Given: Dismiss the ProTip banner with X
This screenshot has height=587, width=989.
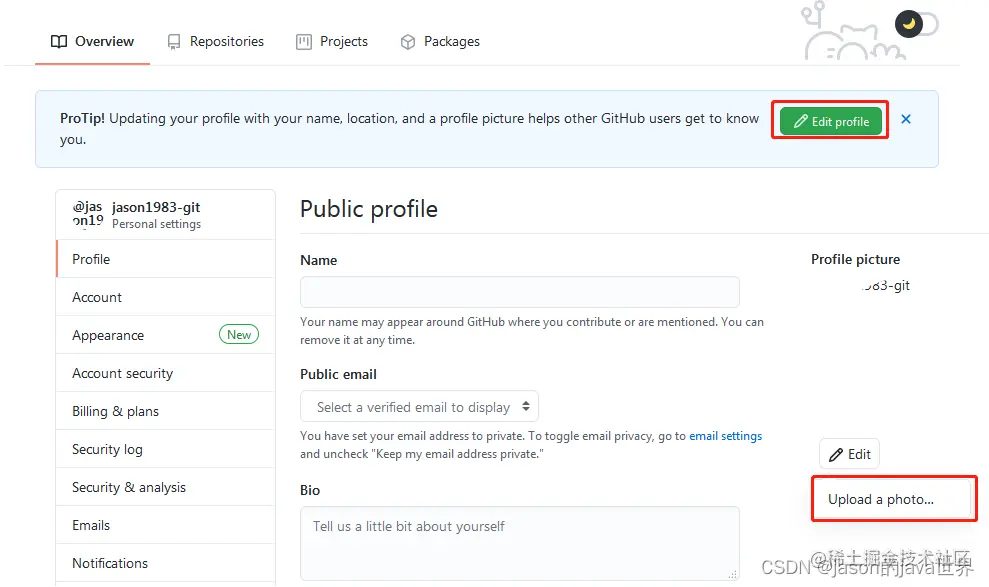Looking at the screenshot, I should (x=906, y=119).
